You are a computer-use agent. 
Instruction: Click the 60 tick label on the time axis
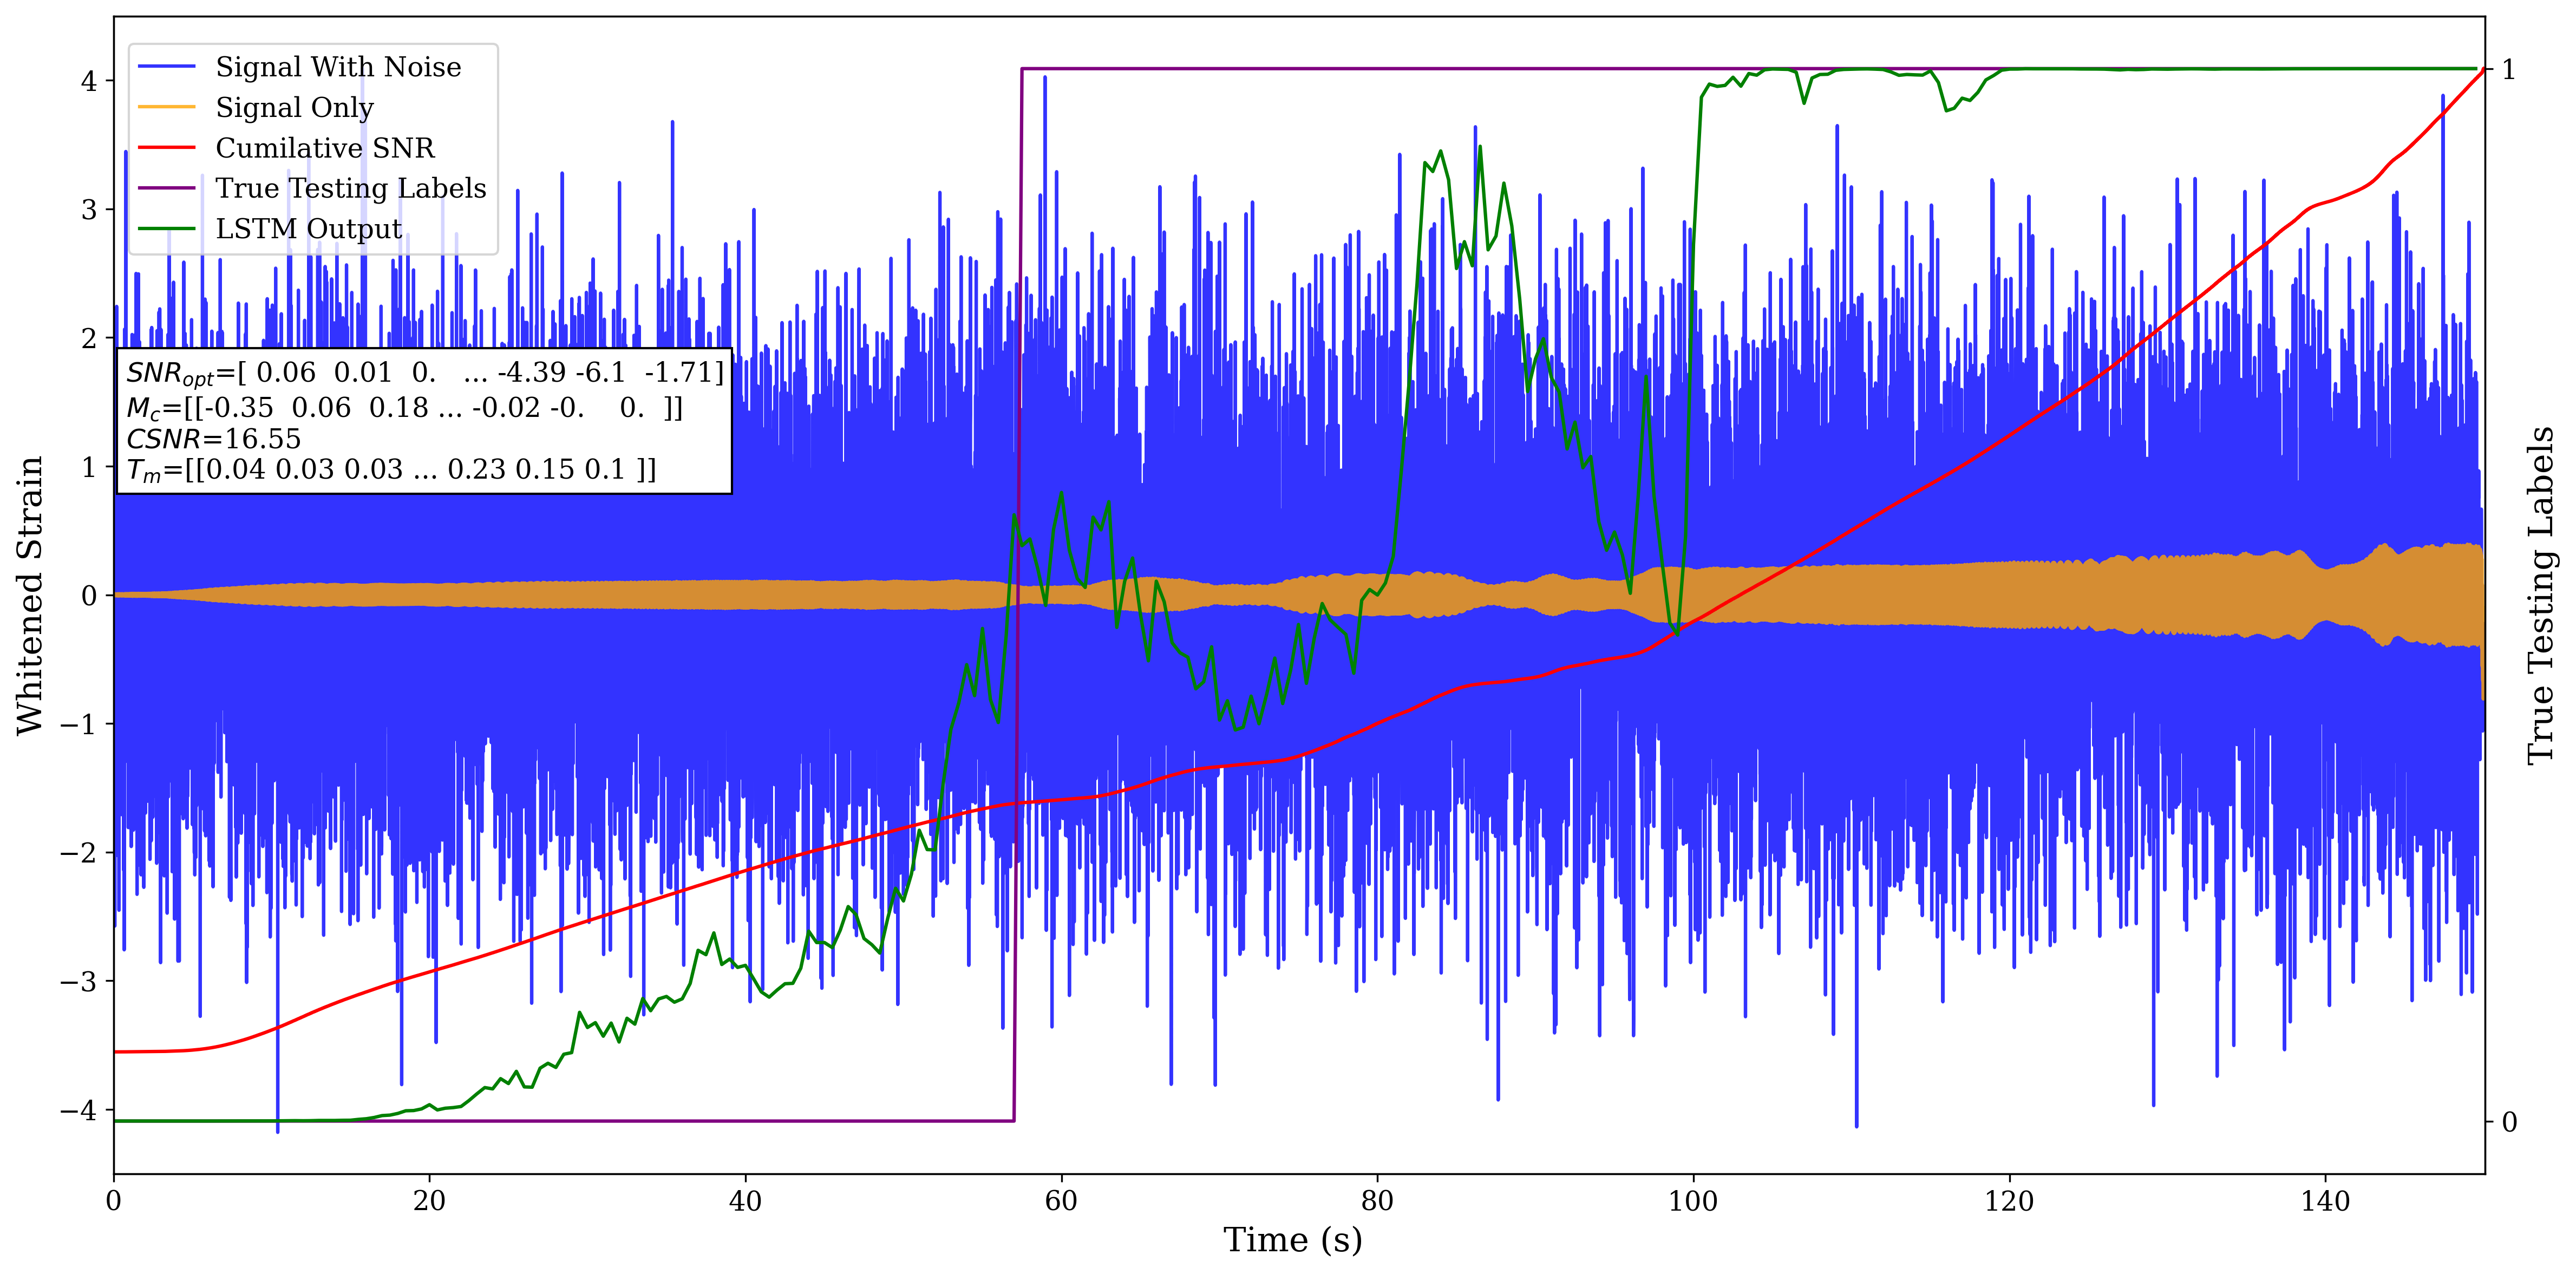point(1060,1201)
